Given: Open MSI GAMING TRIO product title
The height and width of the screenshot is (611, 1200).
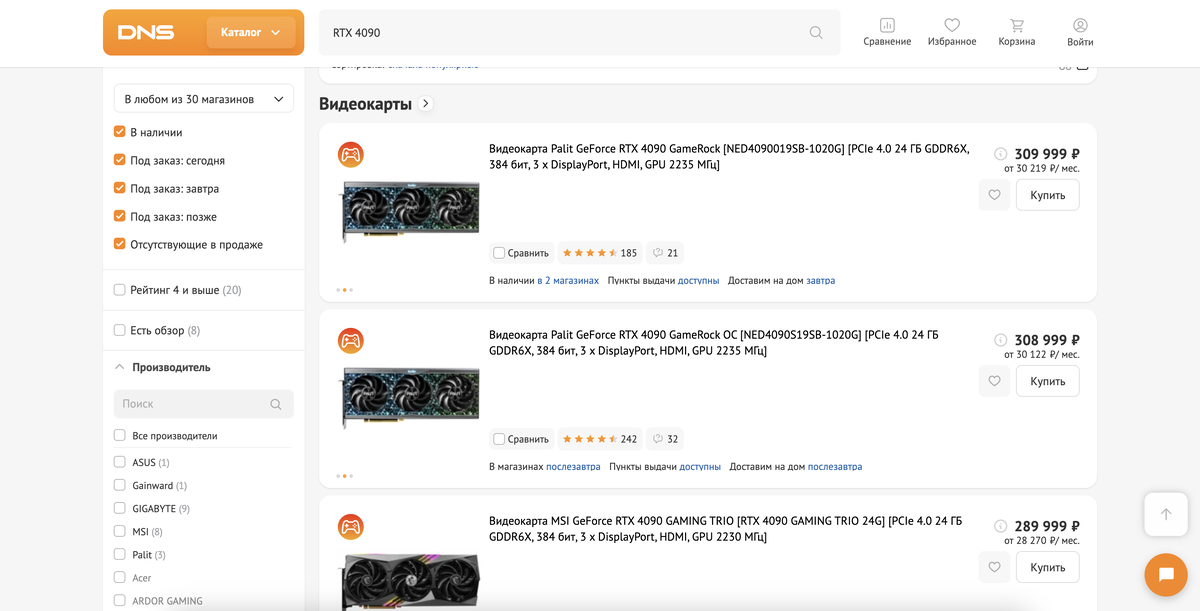Looking at the screenshot, I should tap(725, 529).
